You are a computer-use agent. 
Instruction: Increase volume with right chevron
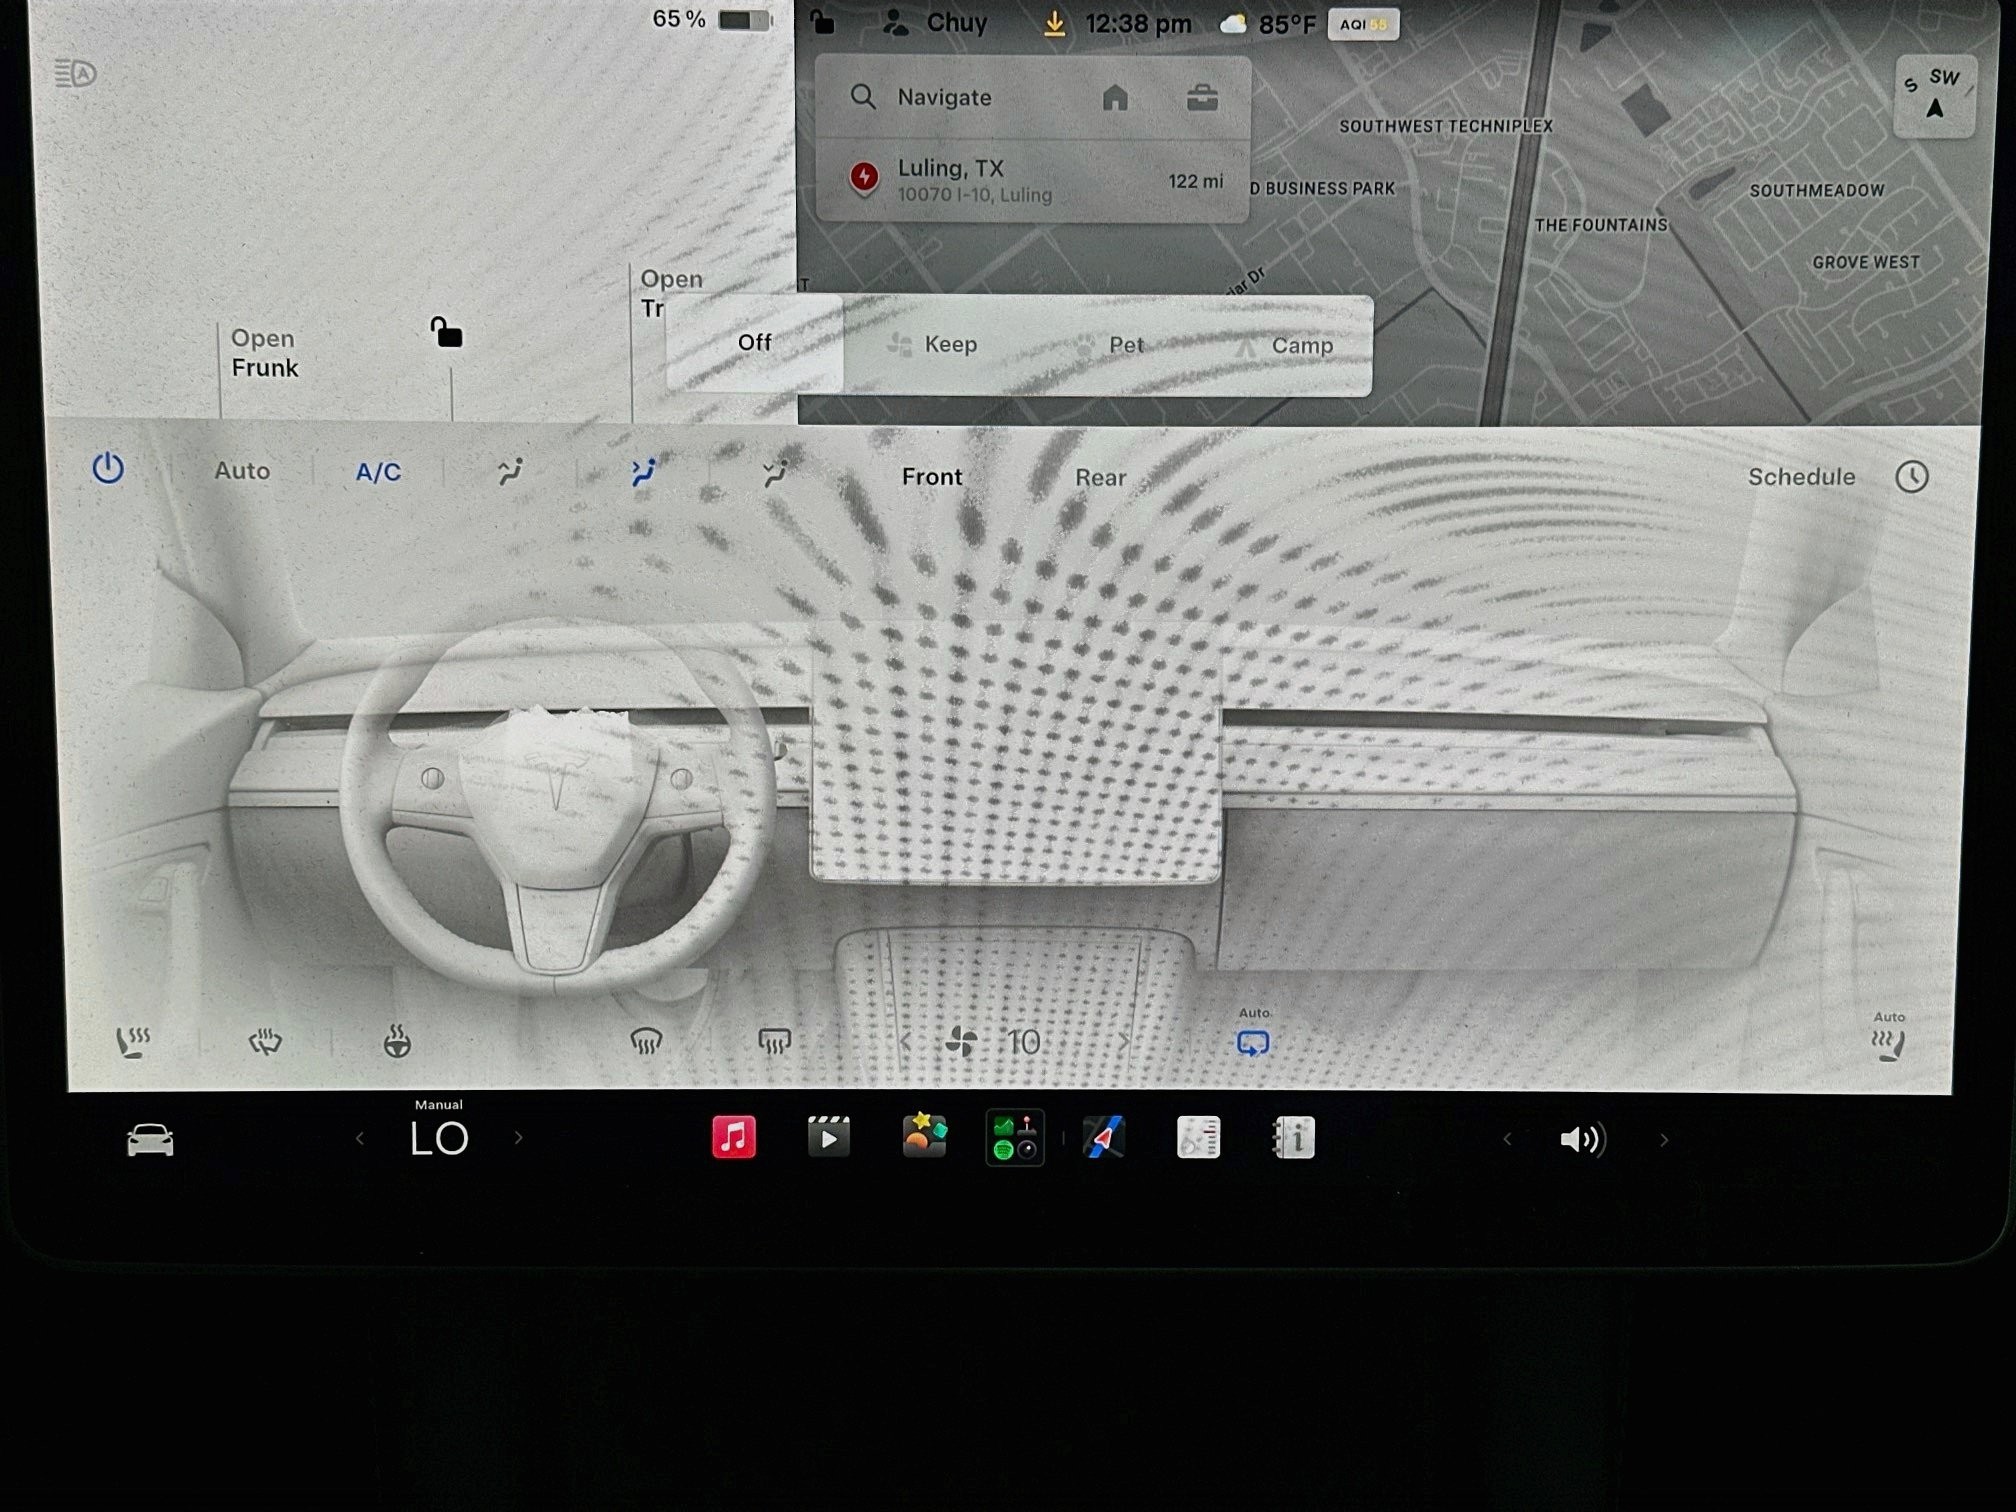(1663, 1139)
